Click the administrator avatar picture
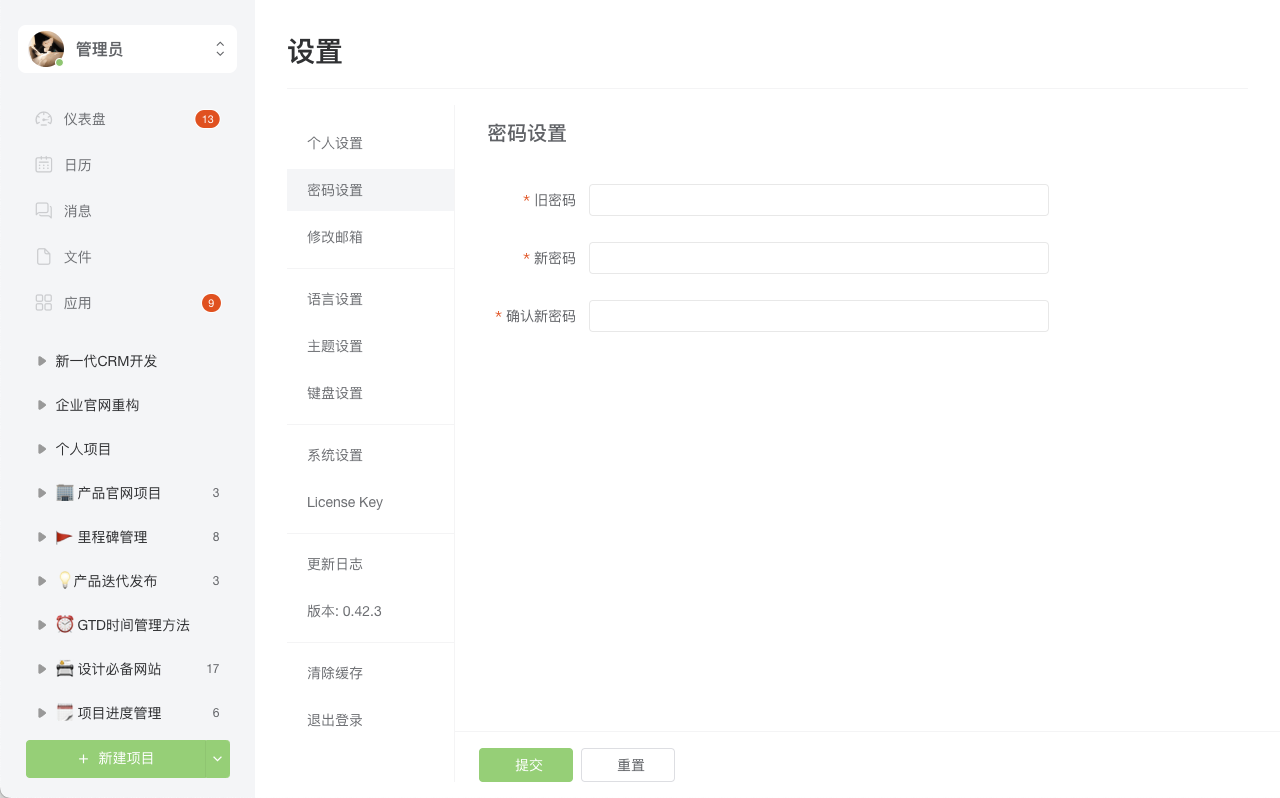Screen dimensions: 1280x798 tap(46, 49)
